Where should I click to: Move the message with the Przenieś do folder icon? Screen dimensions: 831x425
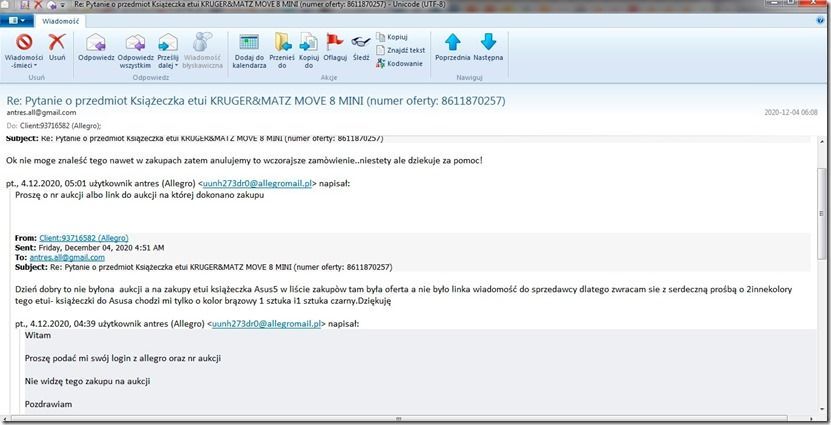pos(282,42)
